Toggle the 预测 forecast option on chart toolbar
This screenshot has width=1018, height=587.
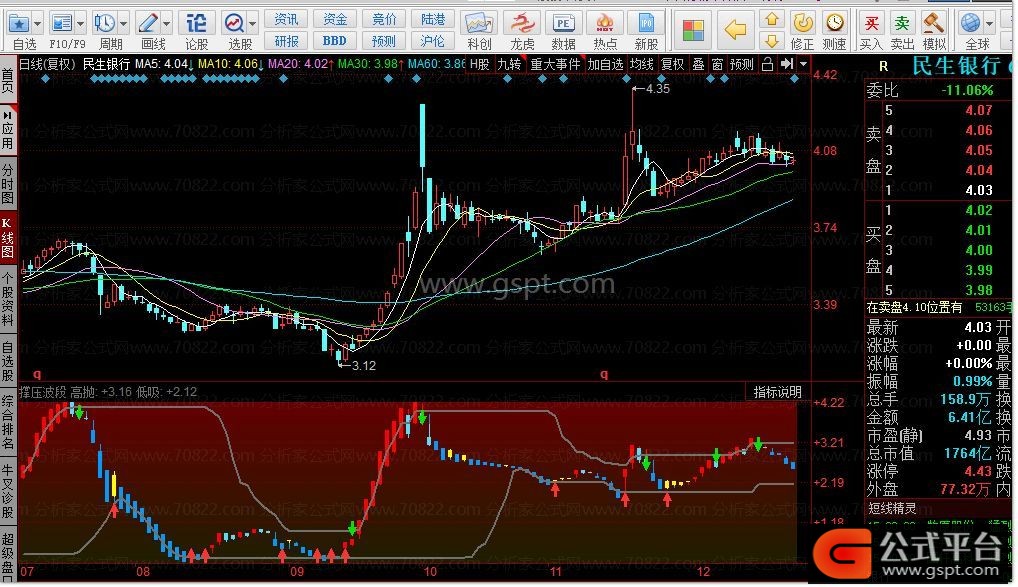(x=742, y=64)
